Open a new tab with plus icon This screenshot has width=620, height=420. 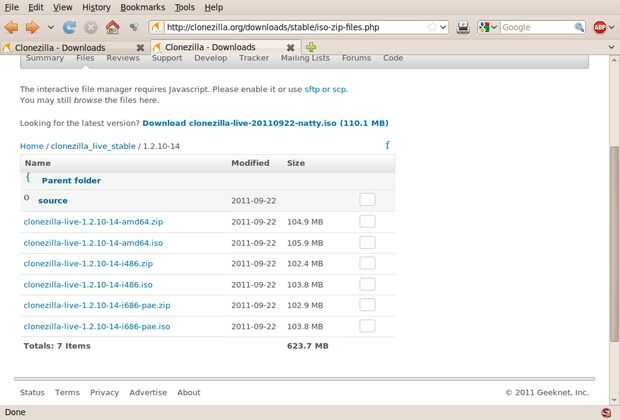coord(311,47)
